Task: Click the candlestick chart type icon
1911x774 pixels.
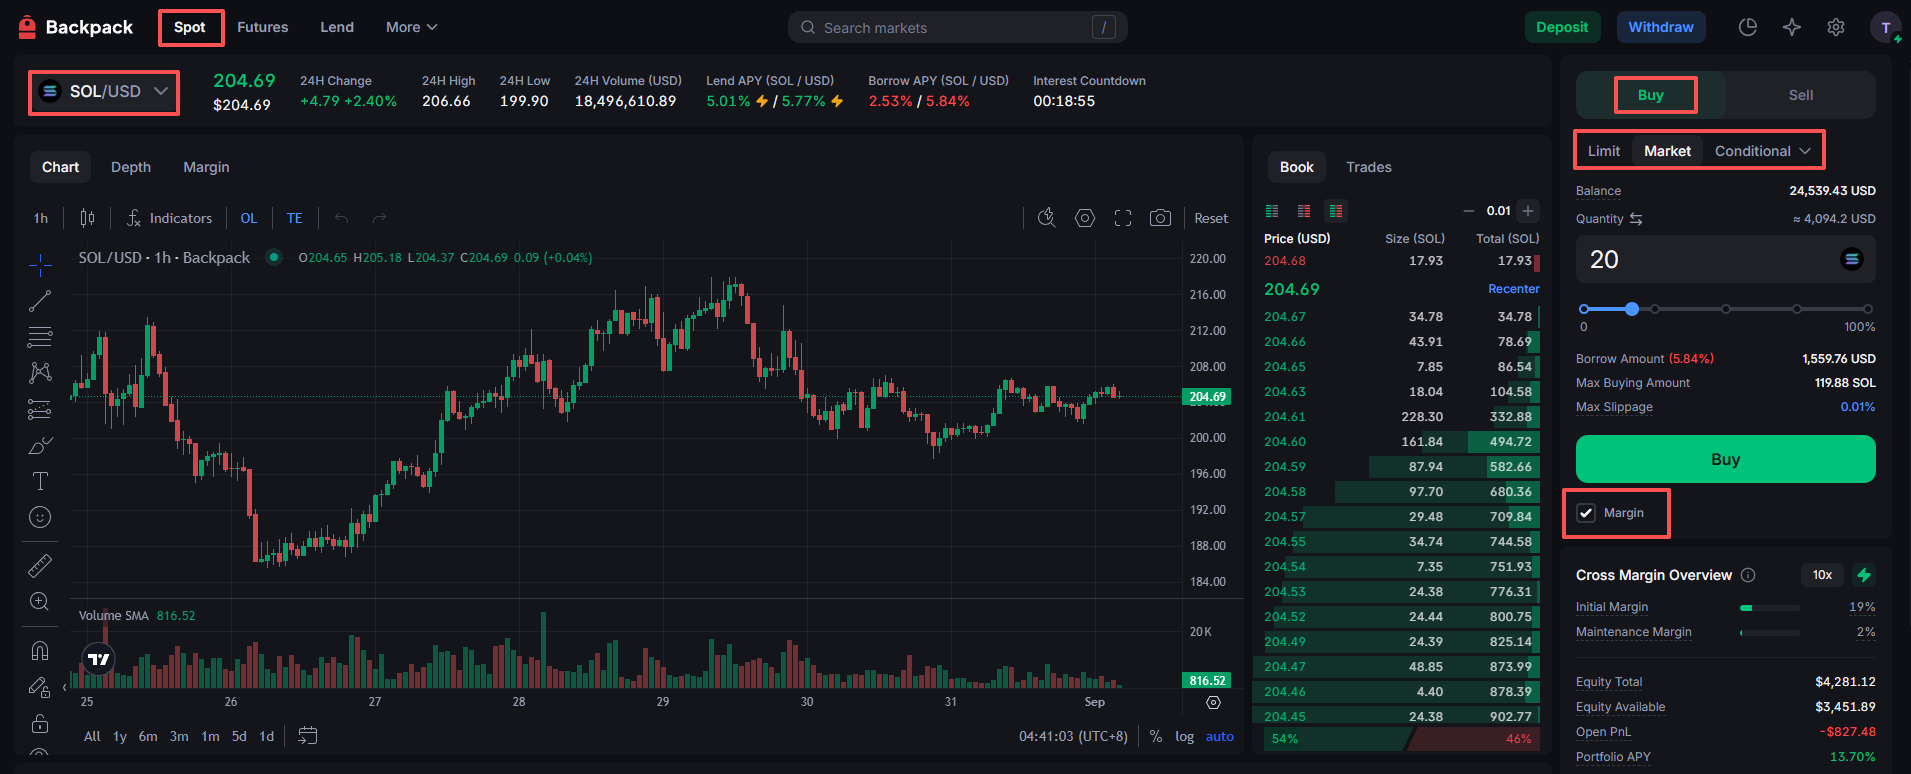Action: pos(88,218)
